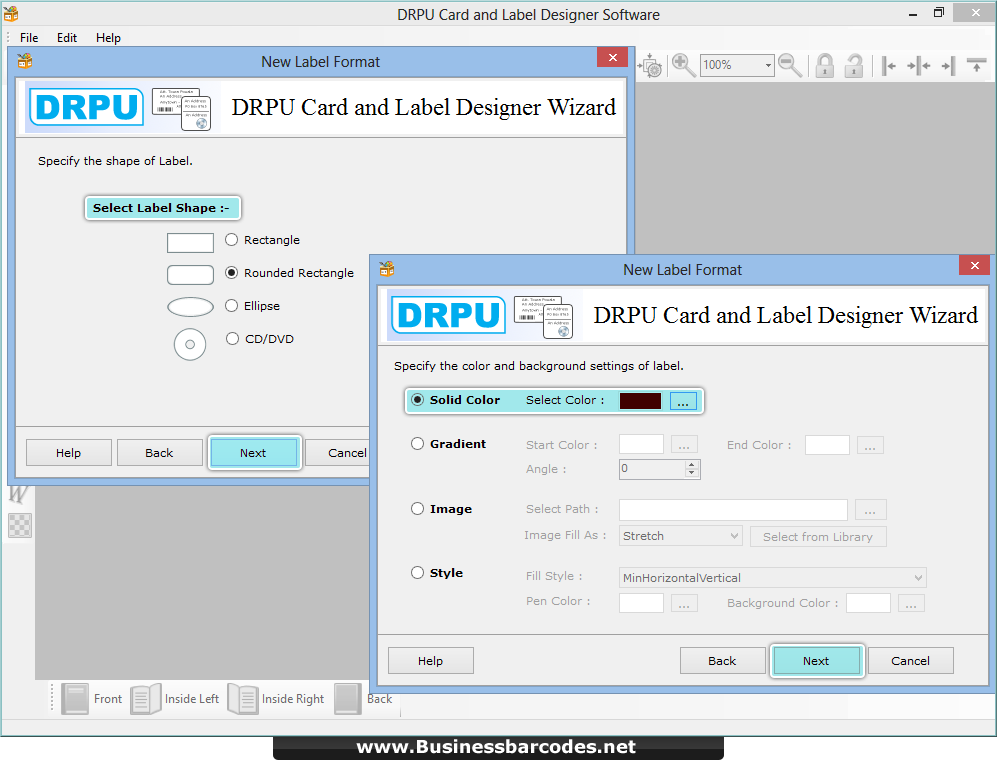Open the File menu
997x760 pixels.
(29, 38)
